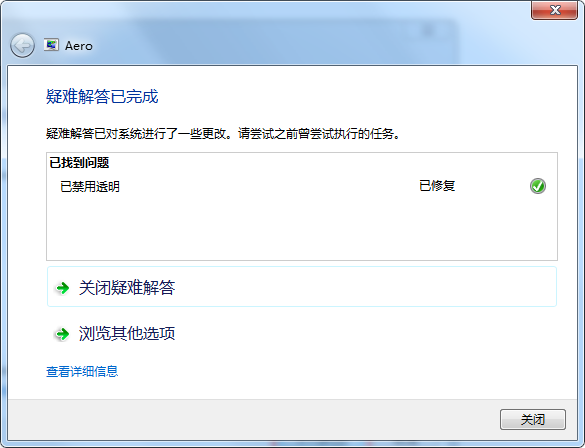This screenshot has width=585, height=448.
Task: Open 查看详细信息 link
Action: point(82,372)
